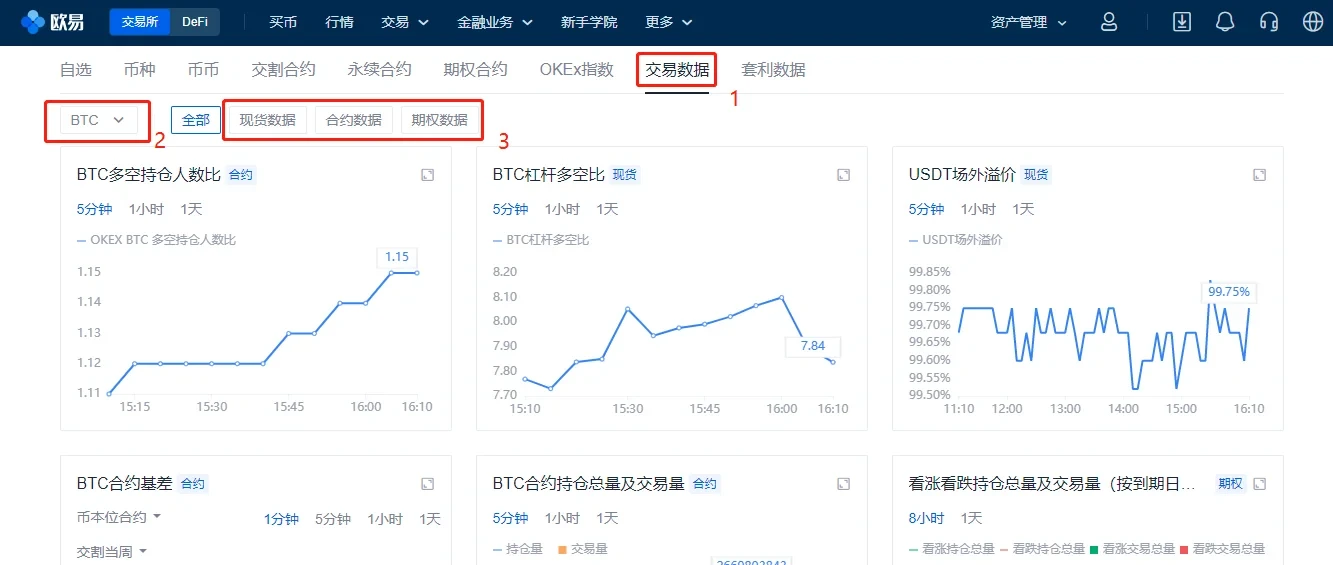Switch to the 套利数据 tab
This screenshot has height=565, width=1333.
pos(773,70)
